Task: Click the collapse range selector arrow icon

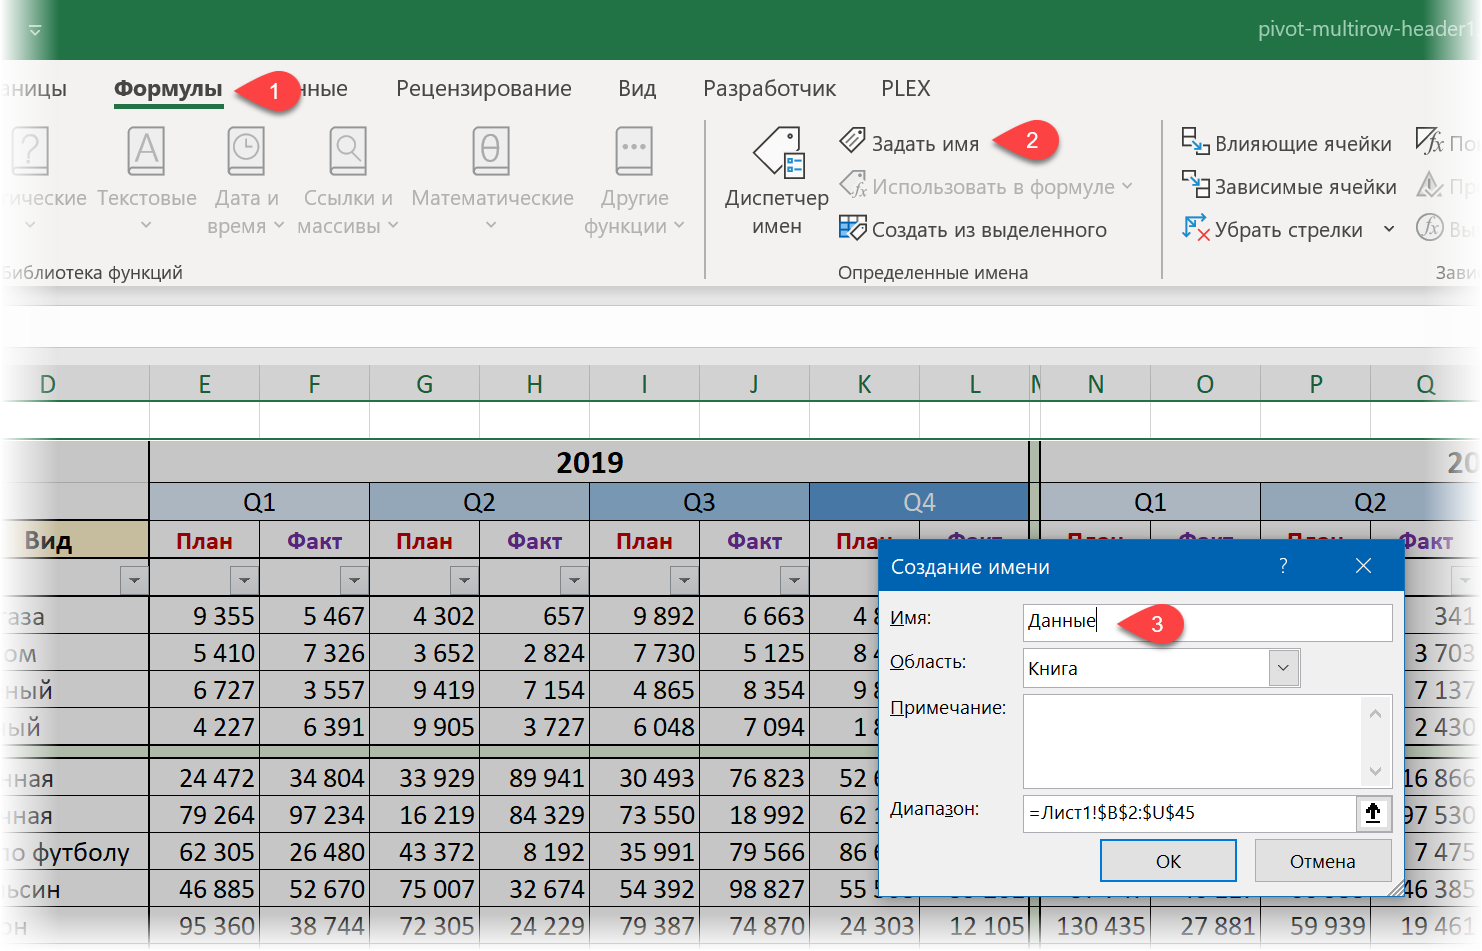Action: click(1373, 813)
